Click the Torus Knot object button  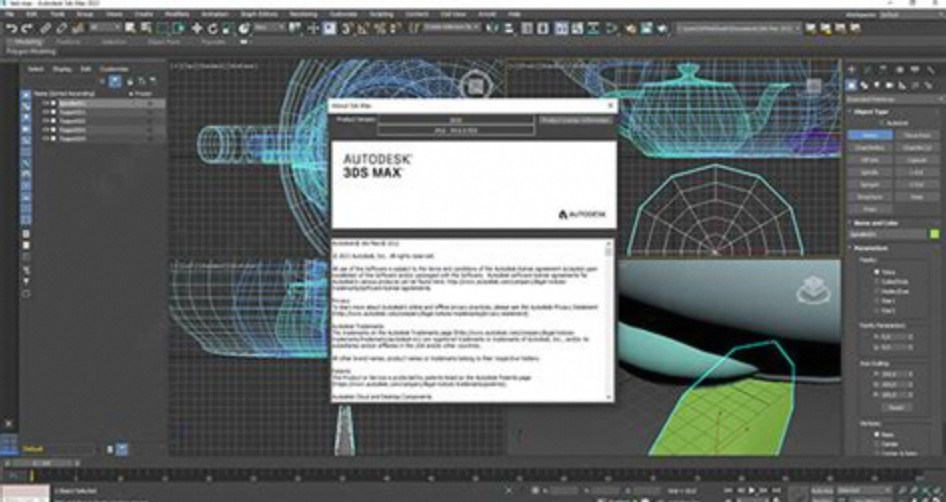(x=917, y=135)
